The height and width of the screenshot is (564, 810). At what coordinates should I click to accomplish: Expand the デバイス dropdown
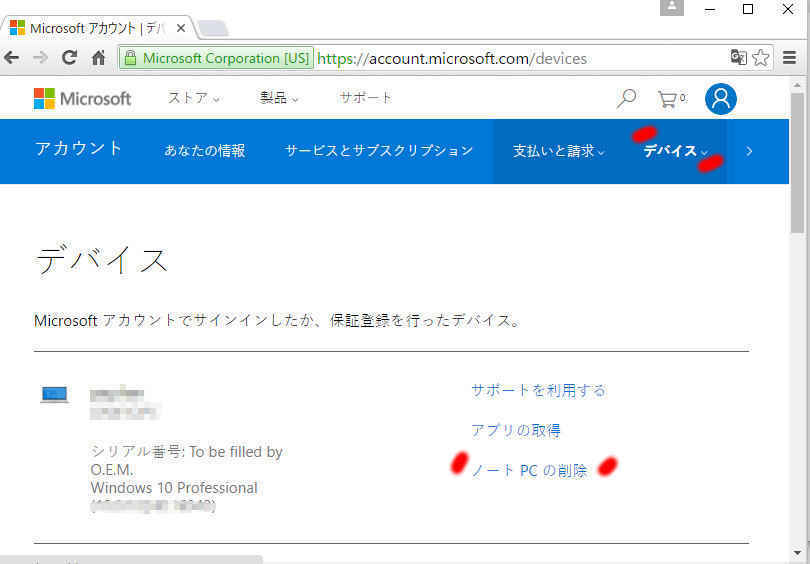[x=675, y=151]
